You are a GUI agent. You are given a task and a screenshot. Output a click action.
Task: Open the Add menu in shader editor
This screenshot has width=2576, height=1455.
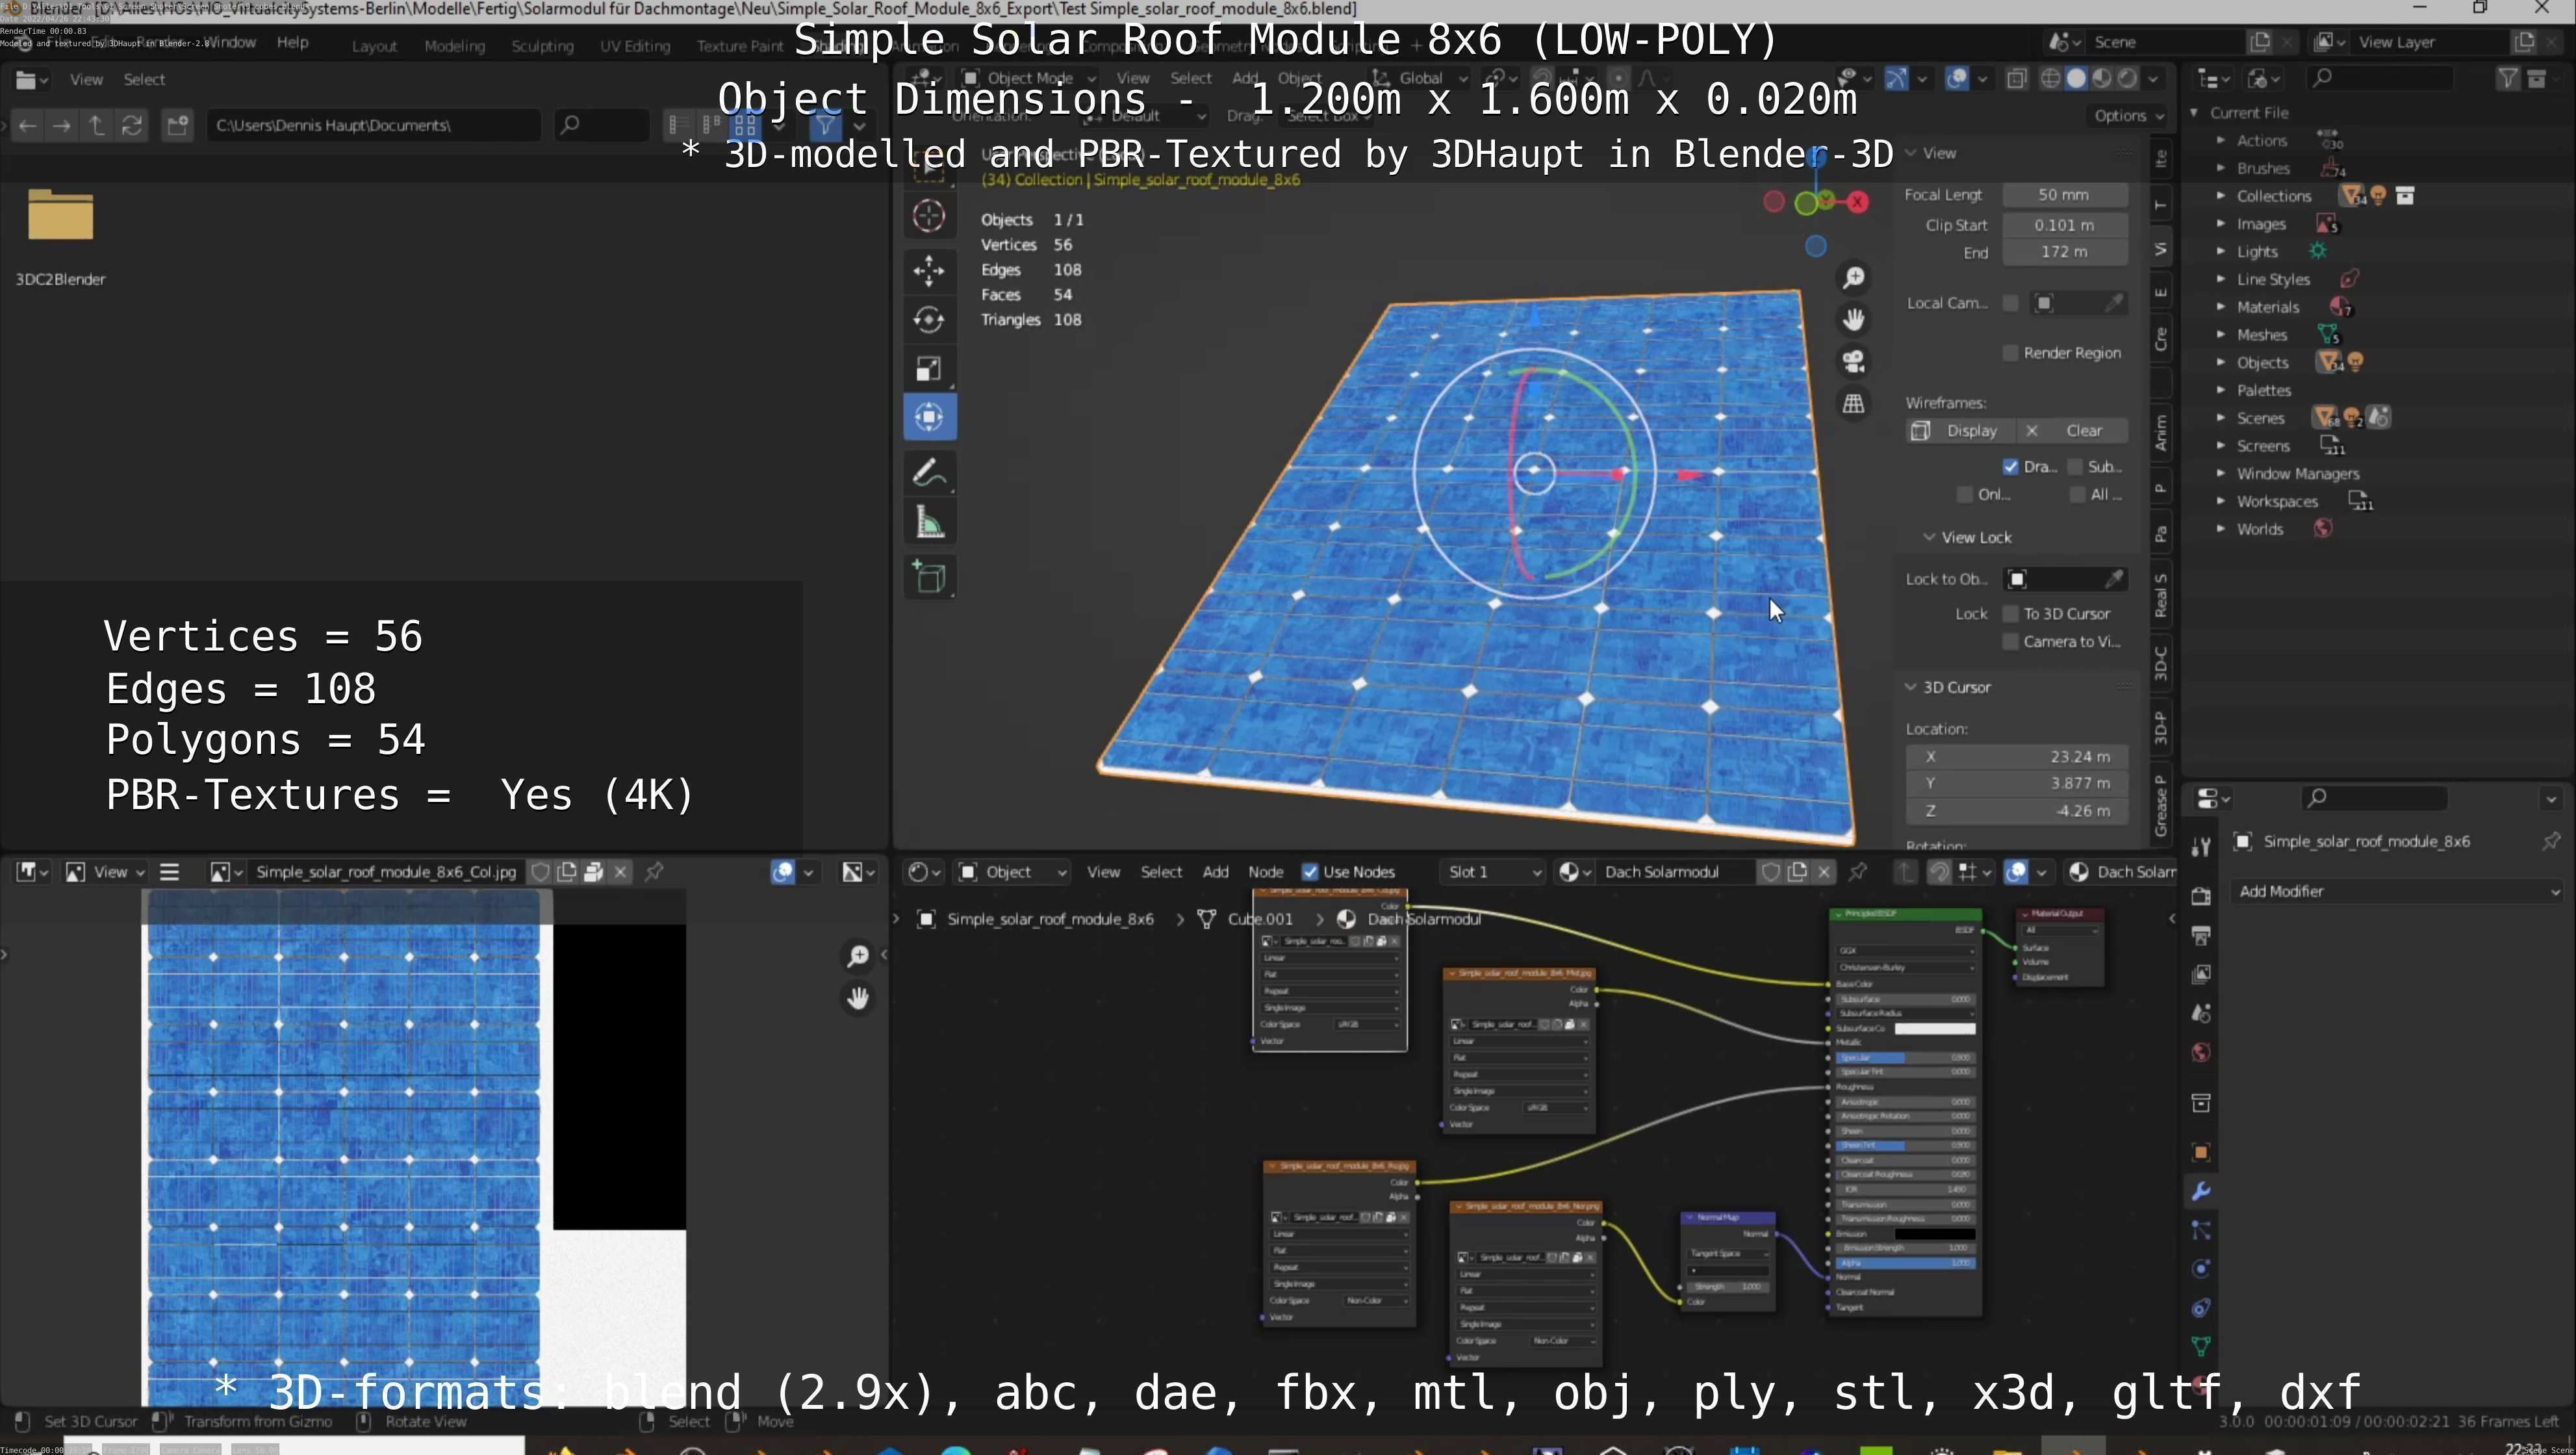coord(1215,872)
